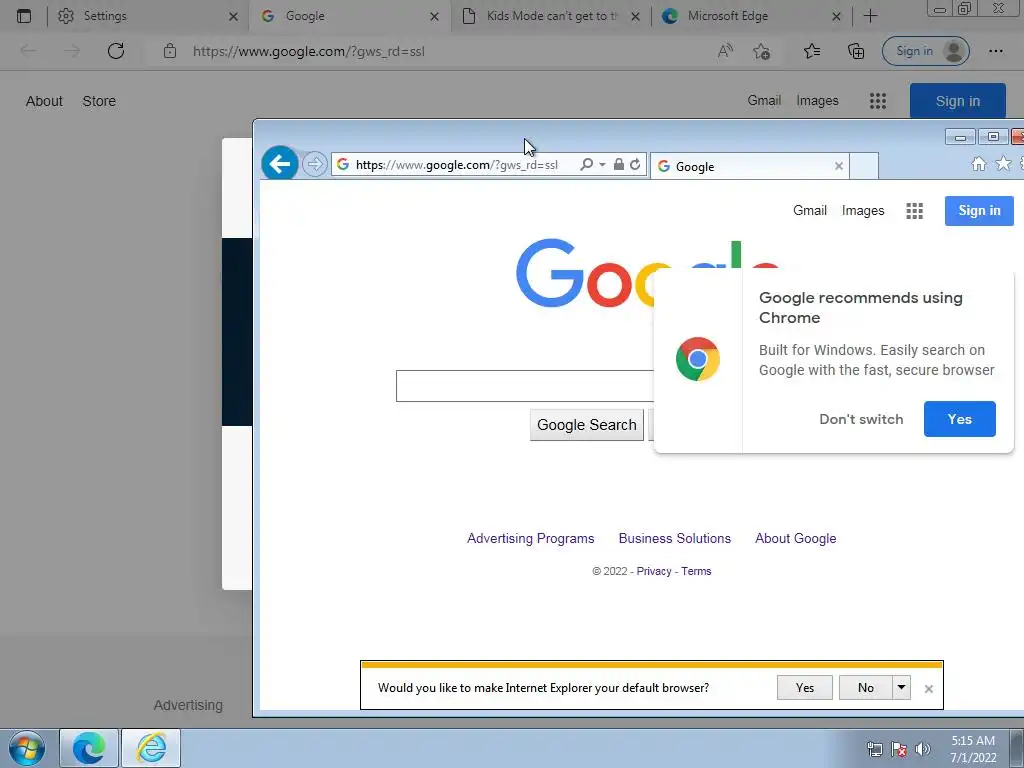Open Images link in Edge page

(817, 101)
